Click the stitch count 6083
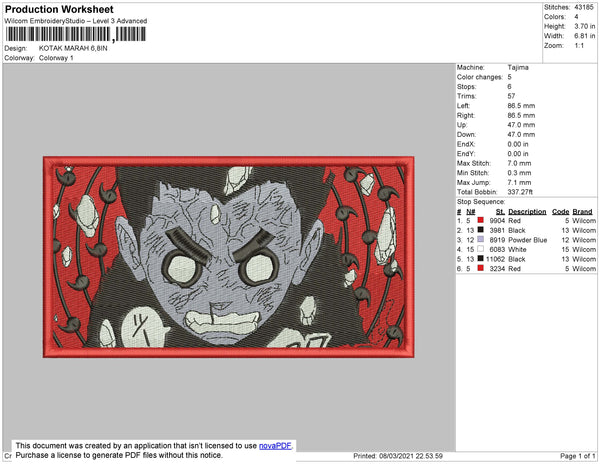 [x=497, y=249]
